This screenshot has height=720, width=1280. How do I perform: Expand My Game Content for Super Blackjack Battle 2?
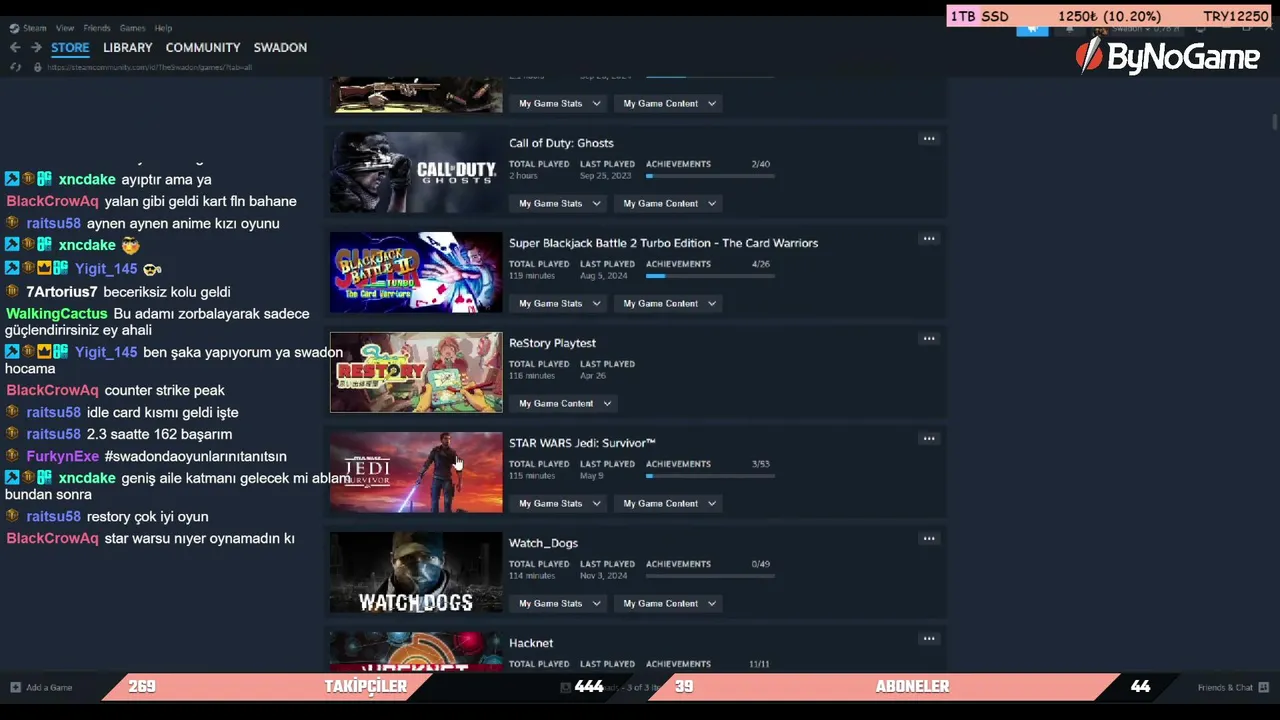point(669,303)
